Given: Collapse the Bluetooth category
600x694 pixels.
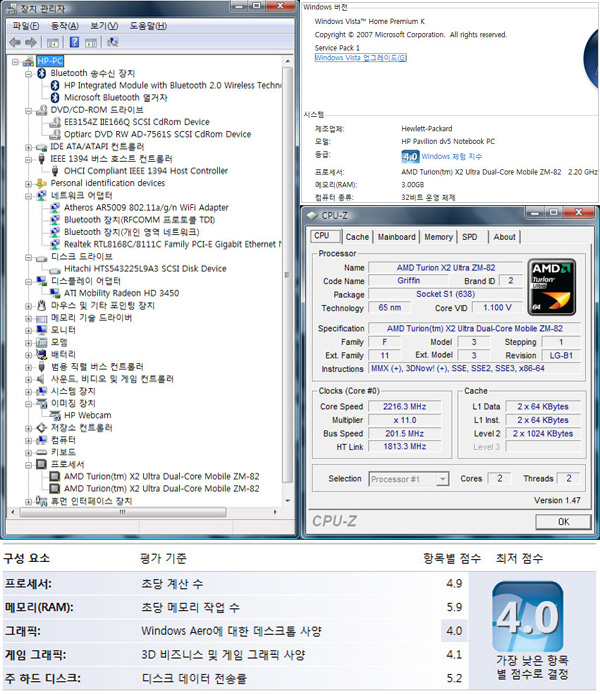Looking at the screenshot, I should [x=29, y=73].
